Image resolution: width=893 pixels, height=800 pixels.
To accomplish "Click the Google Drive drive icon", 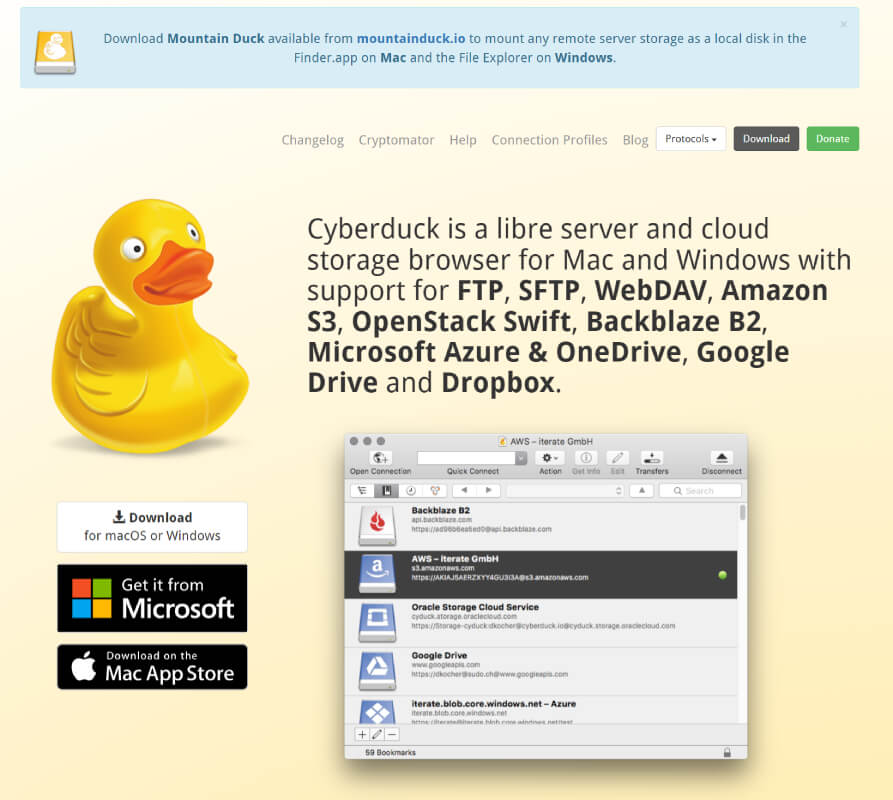I will pyautogui.click(x=377, y=671).
